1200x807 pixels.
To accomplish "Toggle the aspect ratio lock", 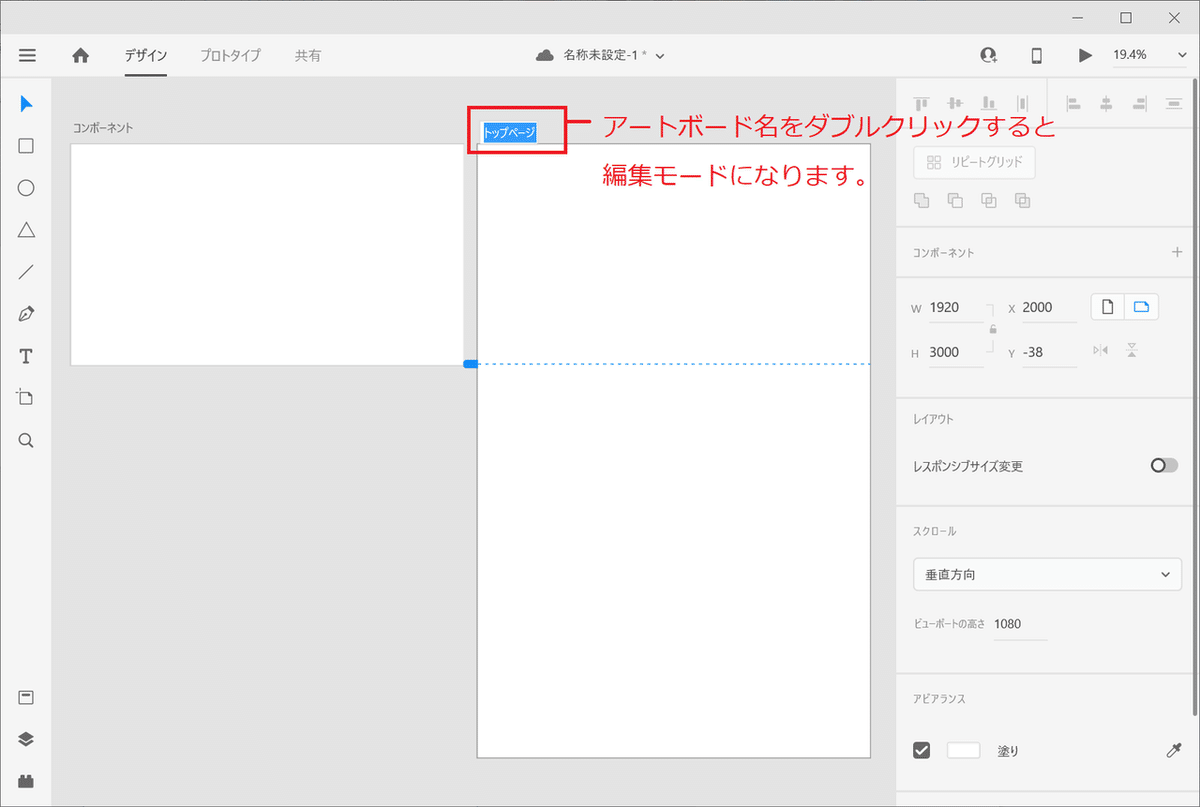I will (x=993, y=328).
